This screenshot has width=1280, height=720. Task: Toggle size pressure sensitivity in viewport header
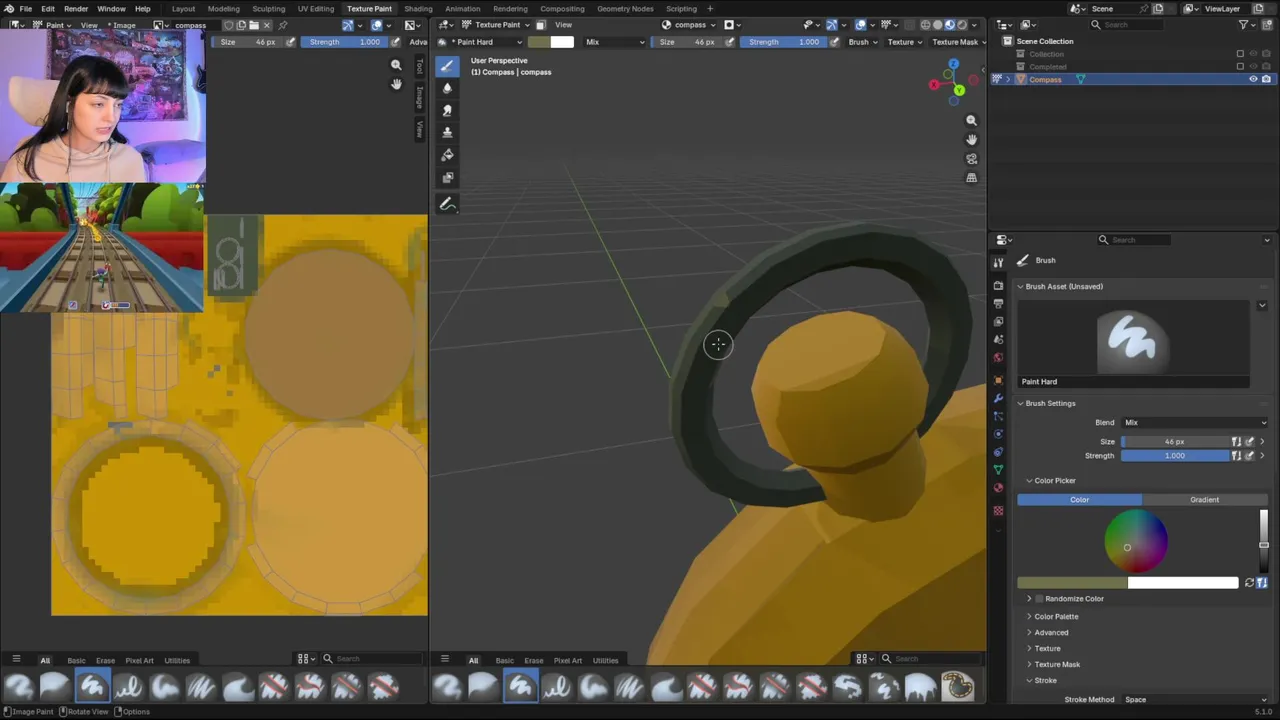(729, 42)
